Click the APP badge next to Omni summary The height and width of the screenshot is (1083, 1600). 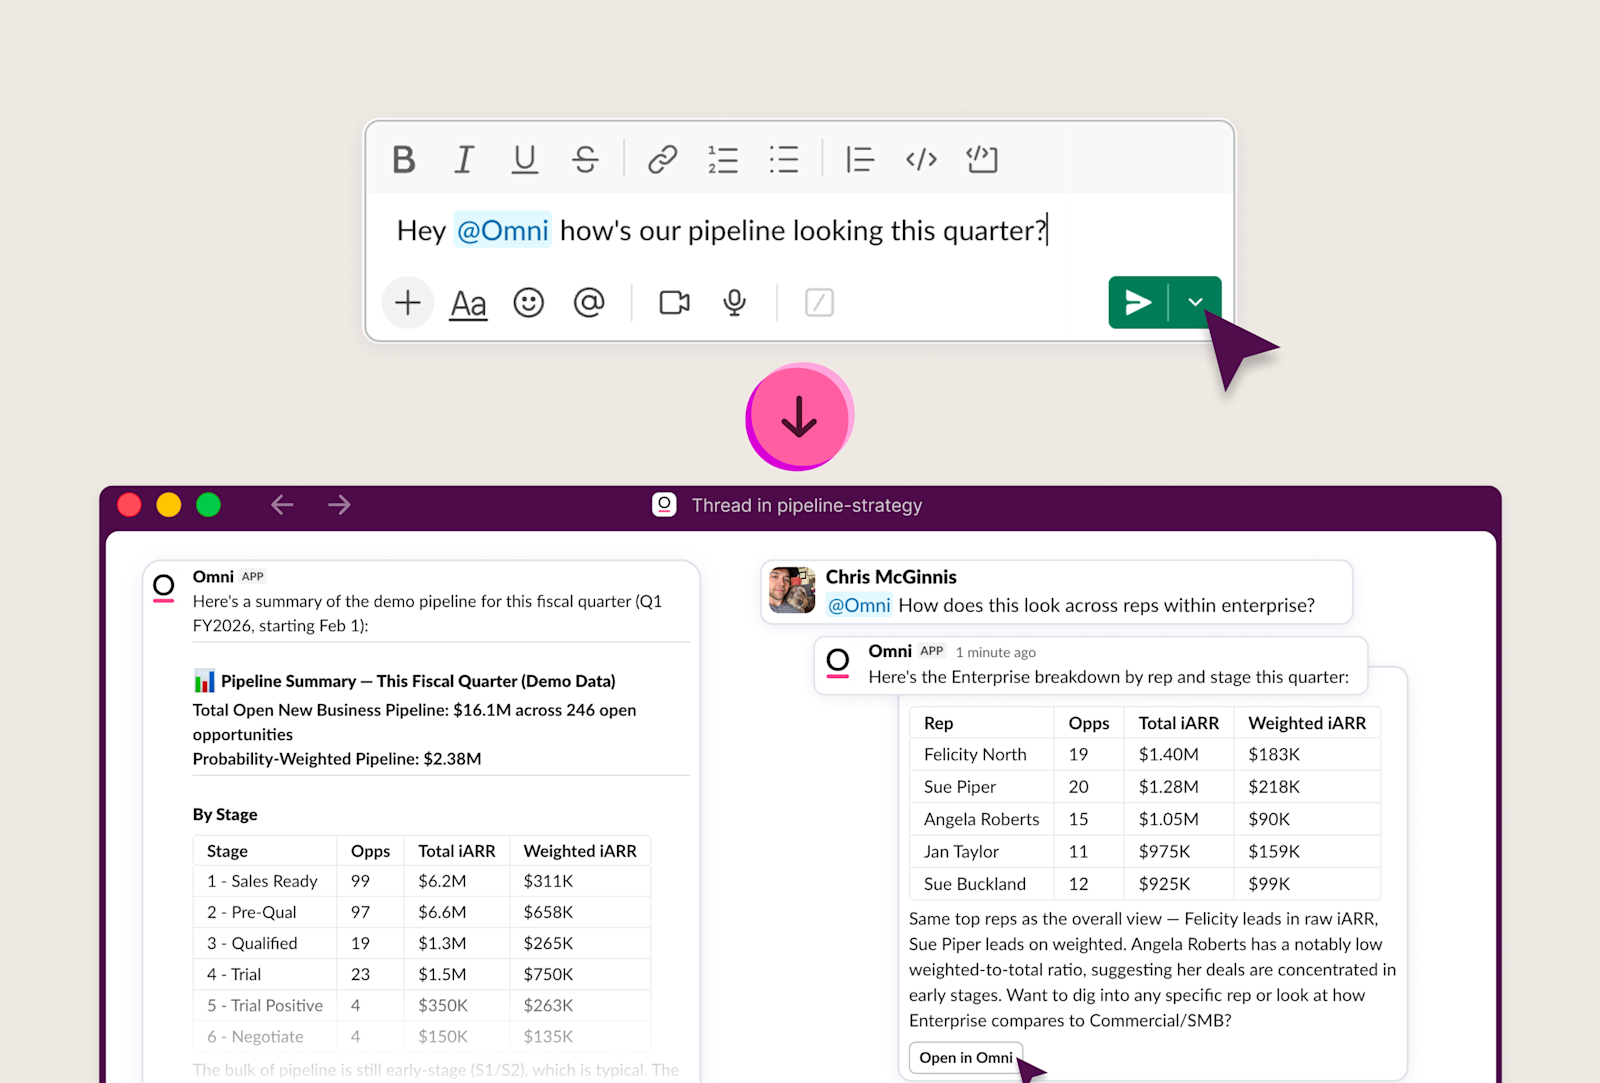253,576
